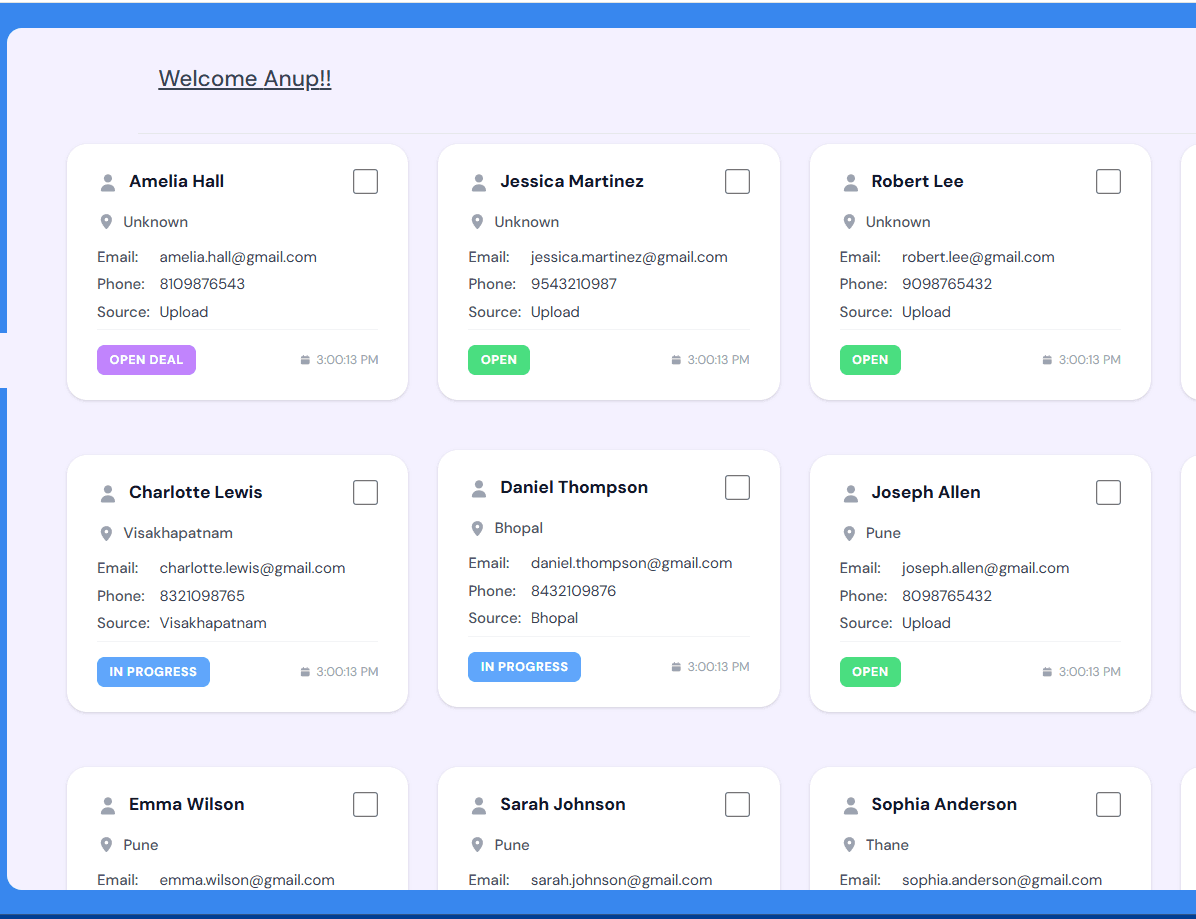
Task: Open the Welcome Anup!! link
Action: coord(245,78)
